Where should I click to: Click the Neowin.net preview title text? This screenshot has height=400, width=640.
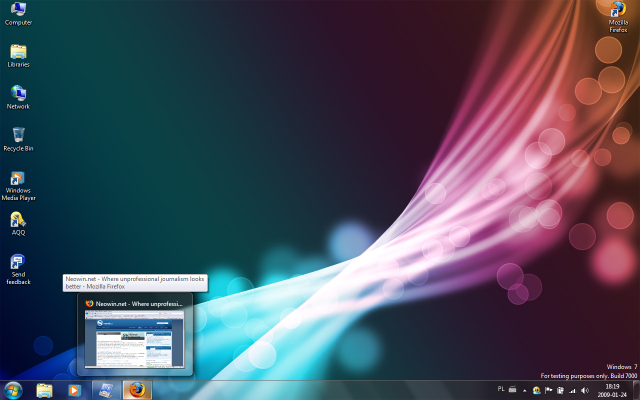[139, 304]
